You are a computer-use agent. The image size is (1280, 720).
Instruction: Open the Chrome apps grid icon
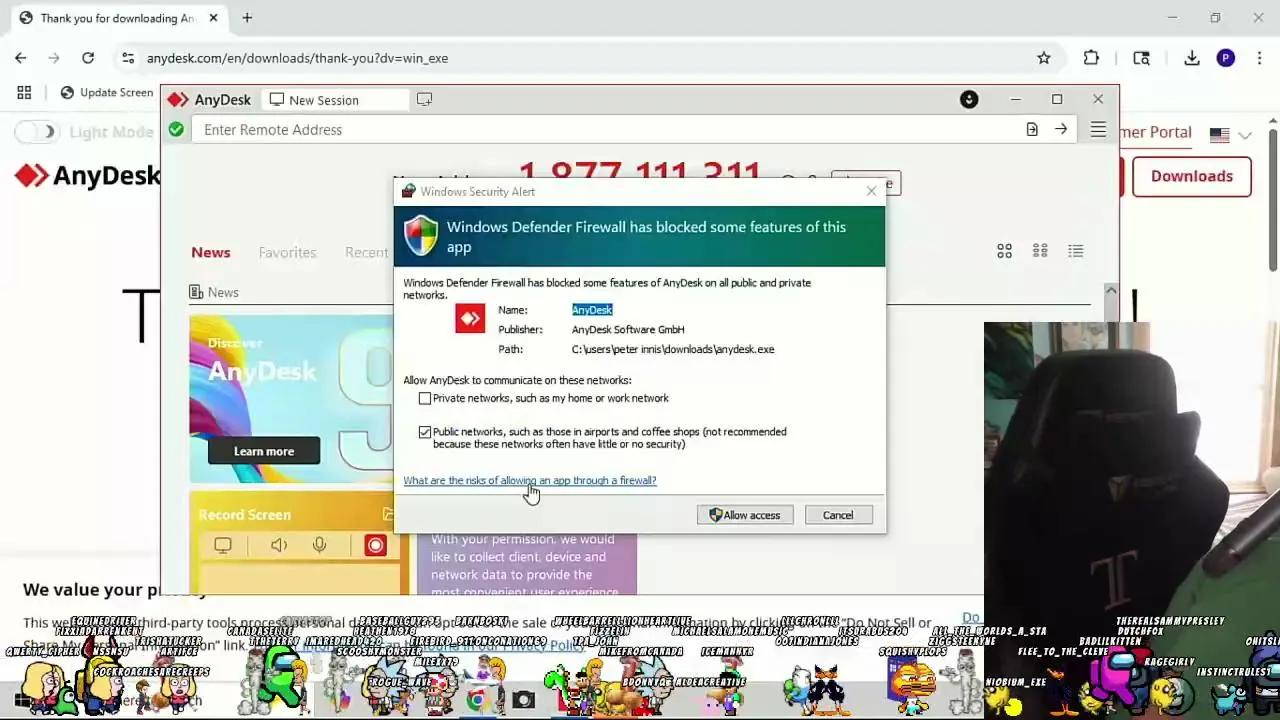coord(24,92)
